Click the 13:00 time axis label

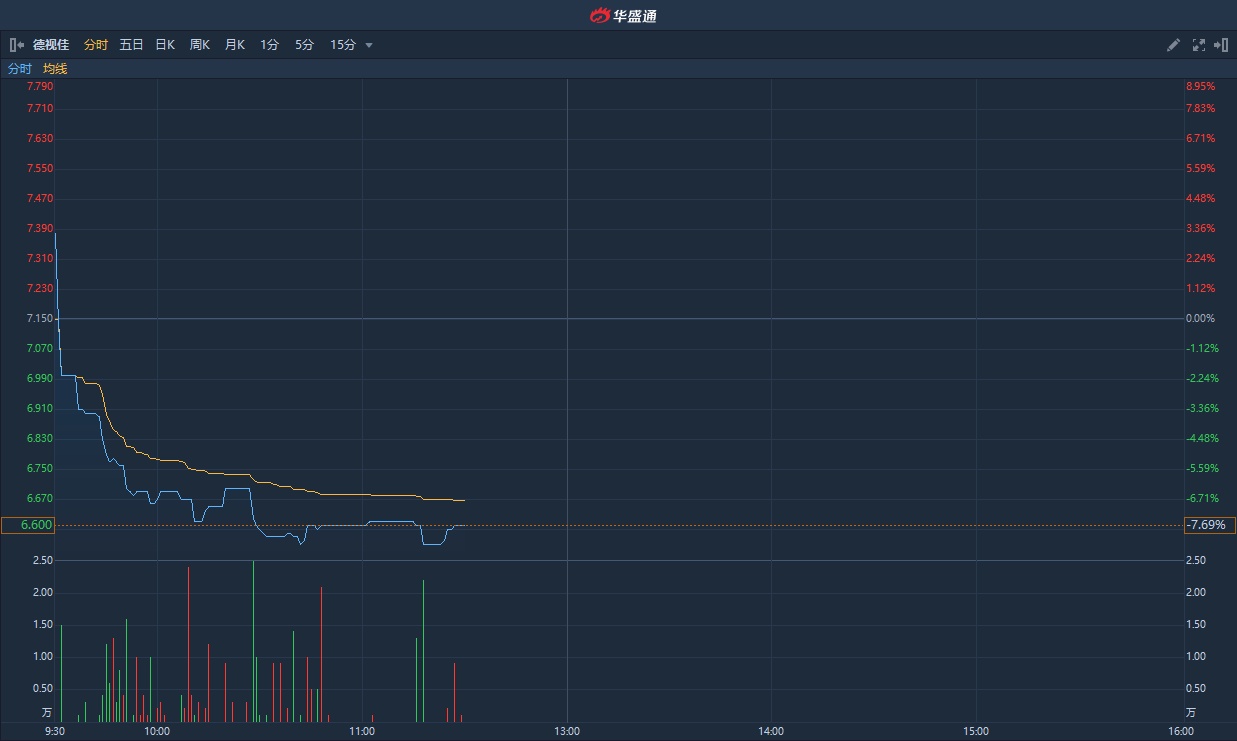point(567,731)
